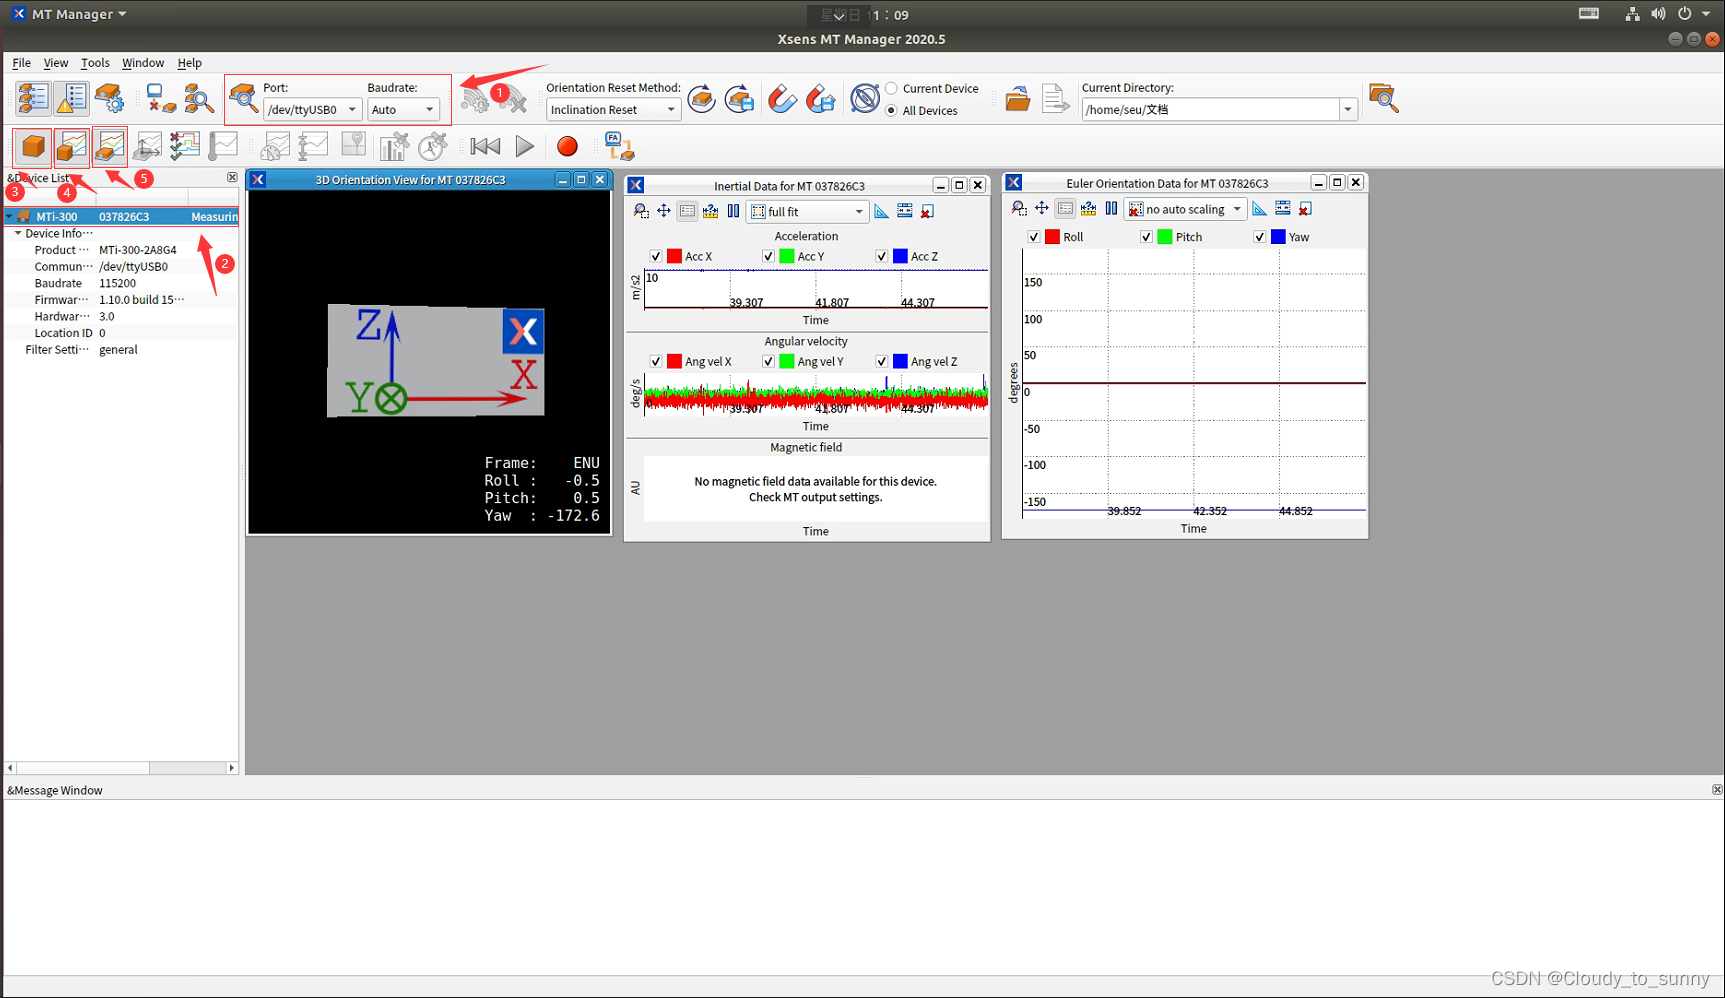Click the blue Acc Z color swatch
Screen dimensions: 1725x998
(x=900, y=257)
